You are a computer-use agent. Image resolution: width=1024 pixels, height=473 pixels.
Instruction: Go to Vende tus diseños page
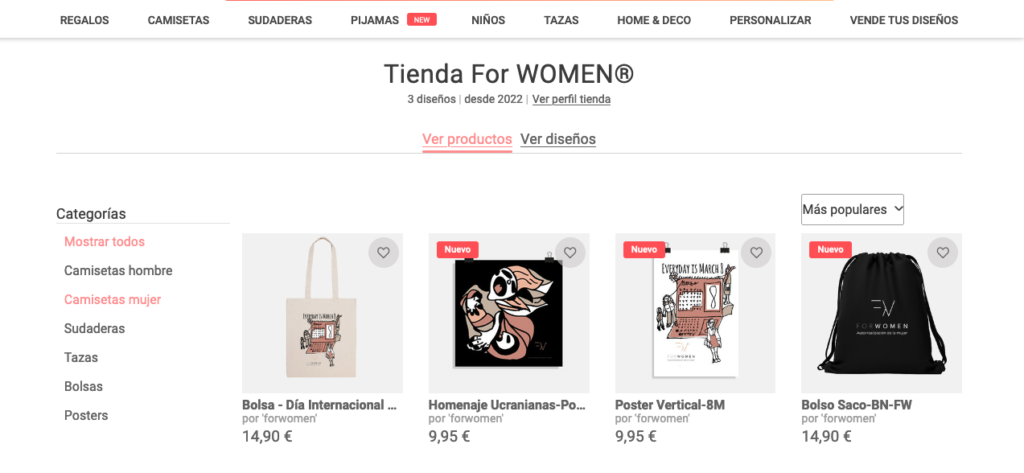pos(904,20)
